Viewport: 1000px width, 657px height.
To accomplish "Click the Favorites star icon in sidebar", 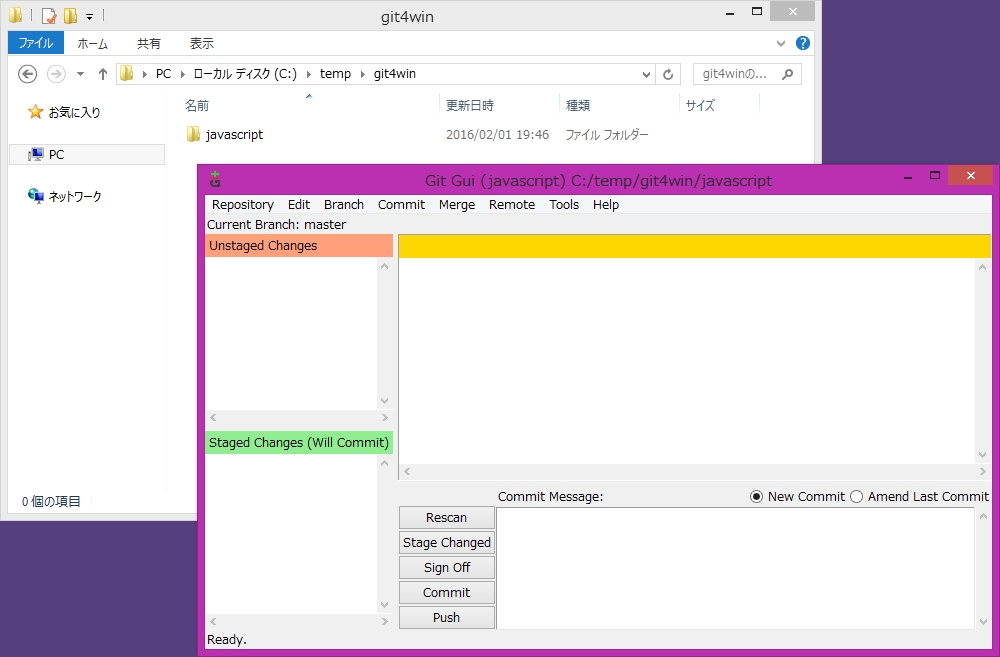I will click(36, 112).
